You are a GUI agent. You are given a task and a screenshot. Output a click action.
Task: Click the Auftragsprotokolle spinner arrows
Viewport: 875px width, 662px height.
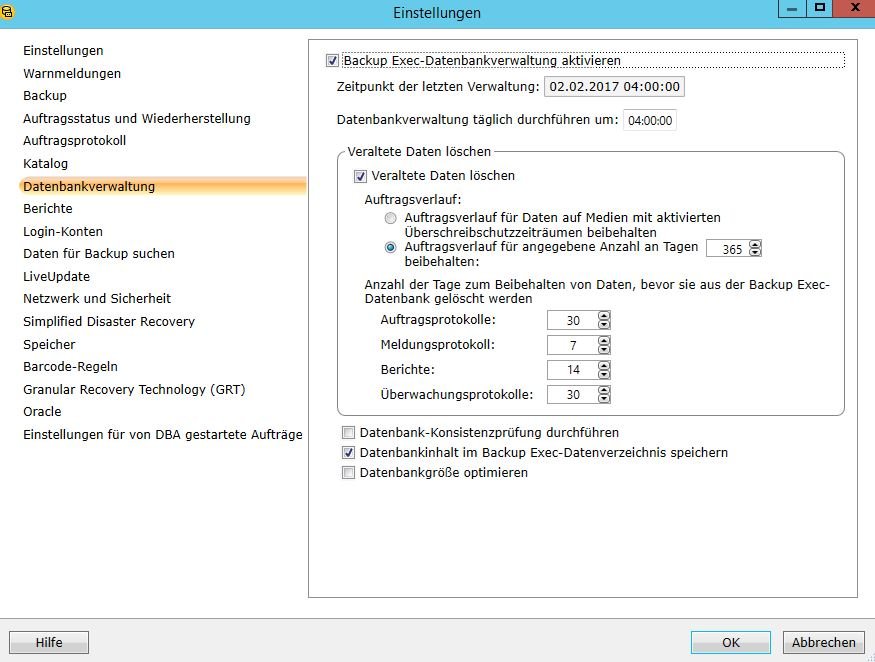(x=604, y=320)
